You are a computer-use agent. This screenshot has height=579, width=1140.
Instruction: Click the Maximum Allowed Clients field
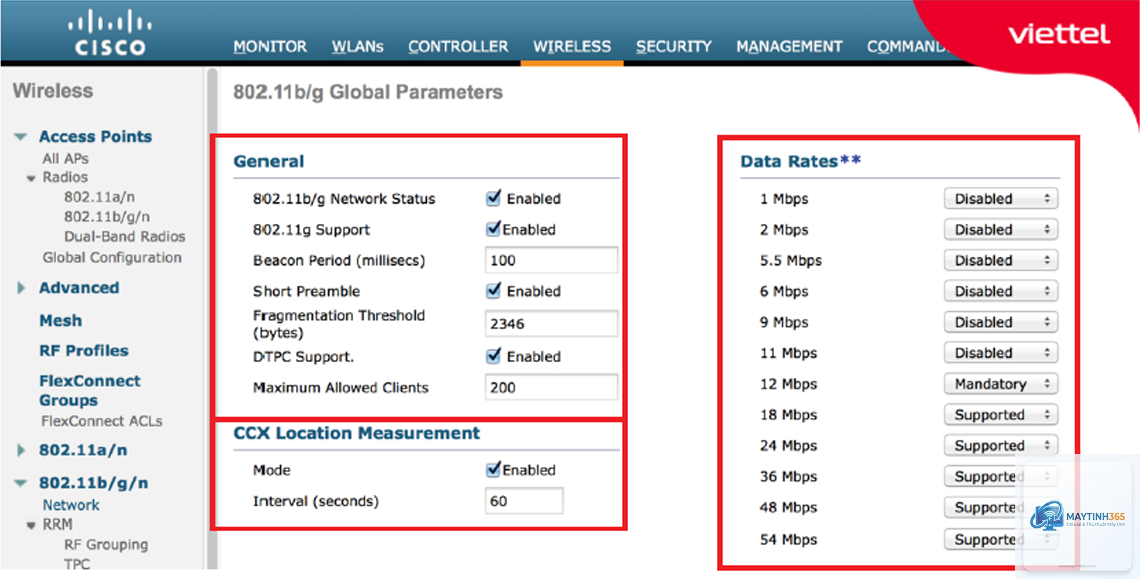pos(551,388)
